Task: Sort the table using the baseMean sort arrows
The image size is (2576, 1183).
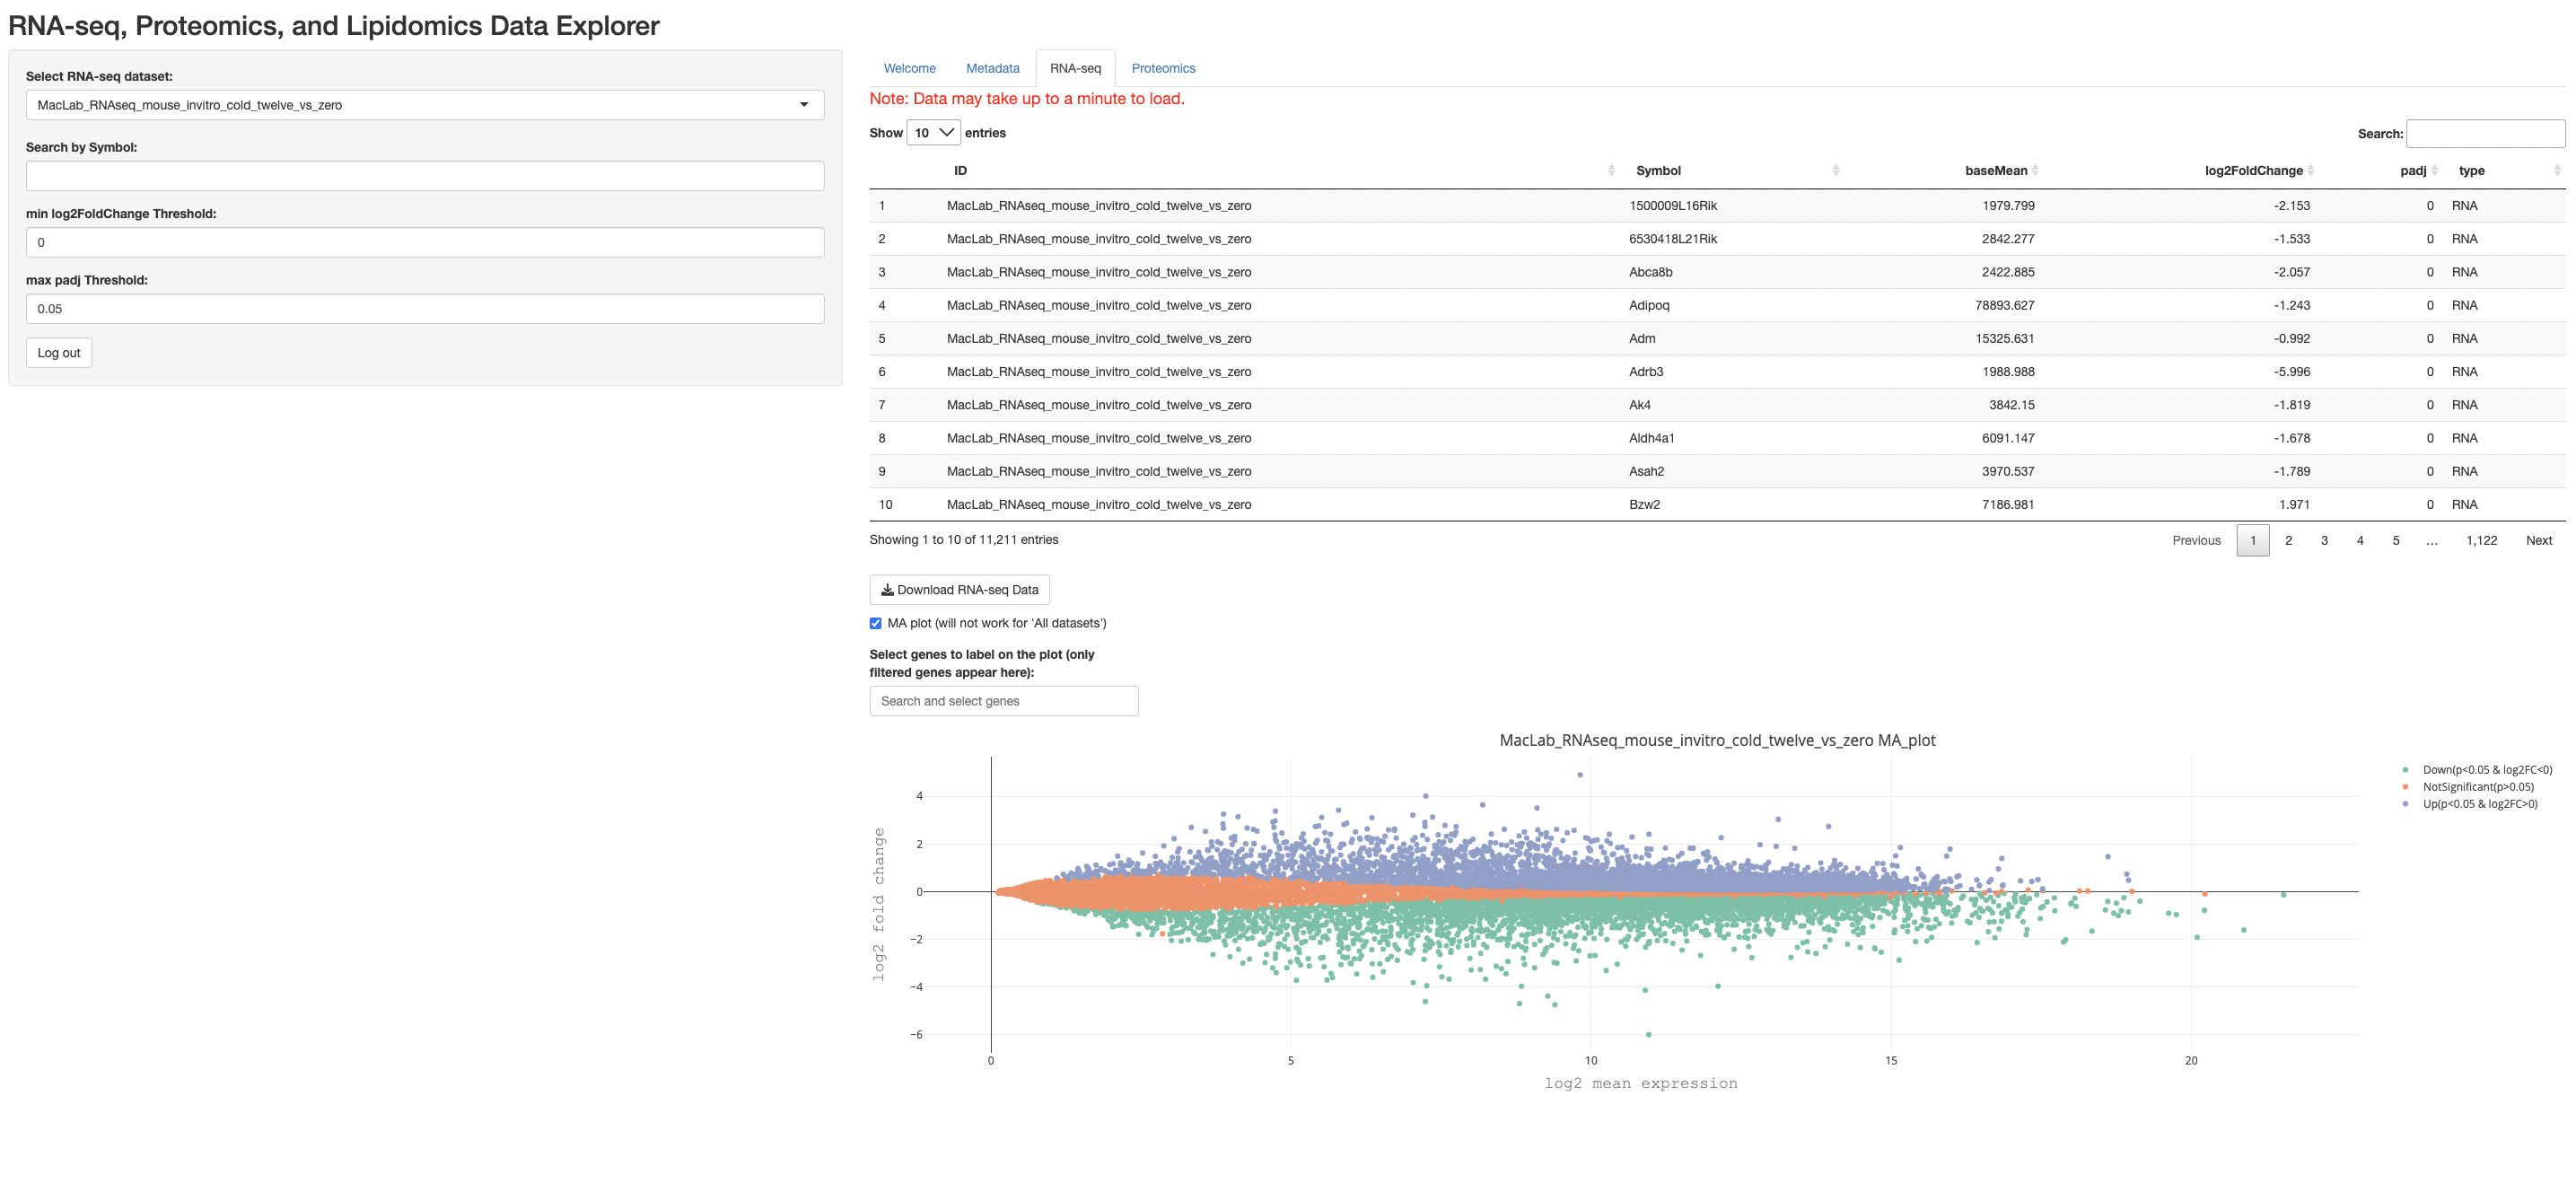Action: pos(2036,170)
